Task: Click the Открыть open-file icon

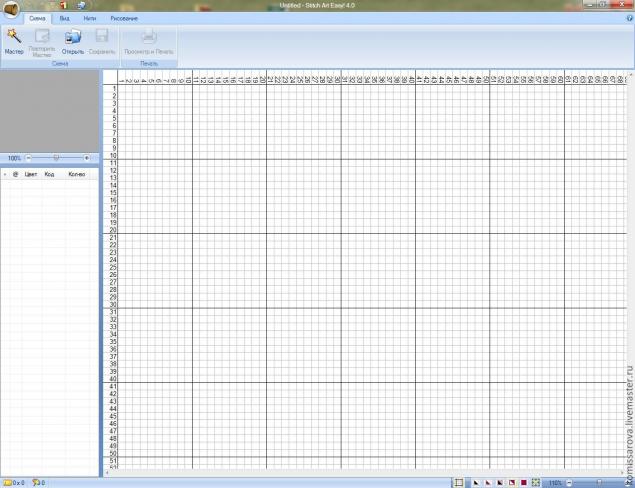Action: click(x=73, y=36)
